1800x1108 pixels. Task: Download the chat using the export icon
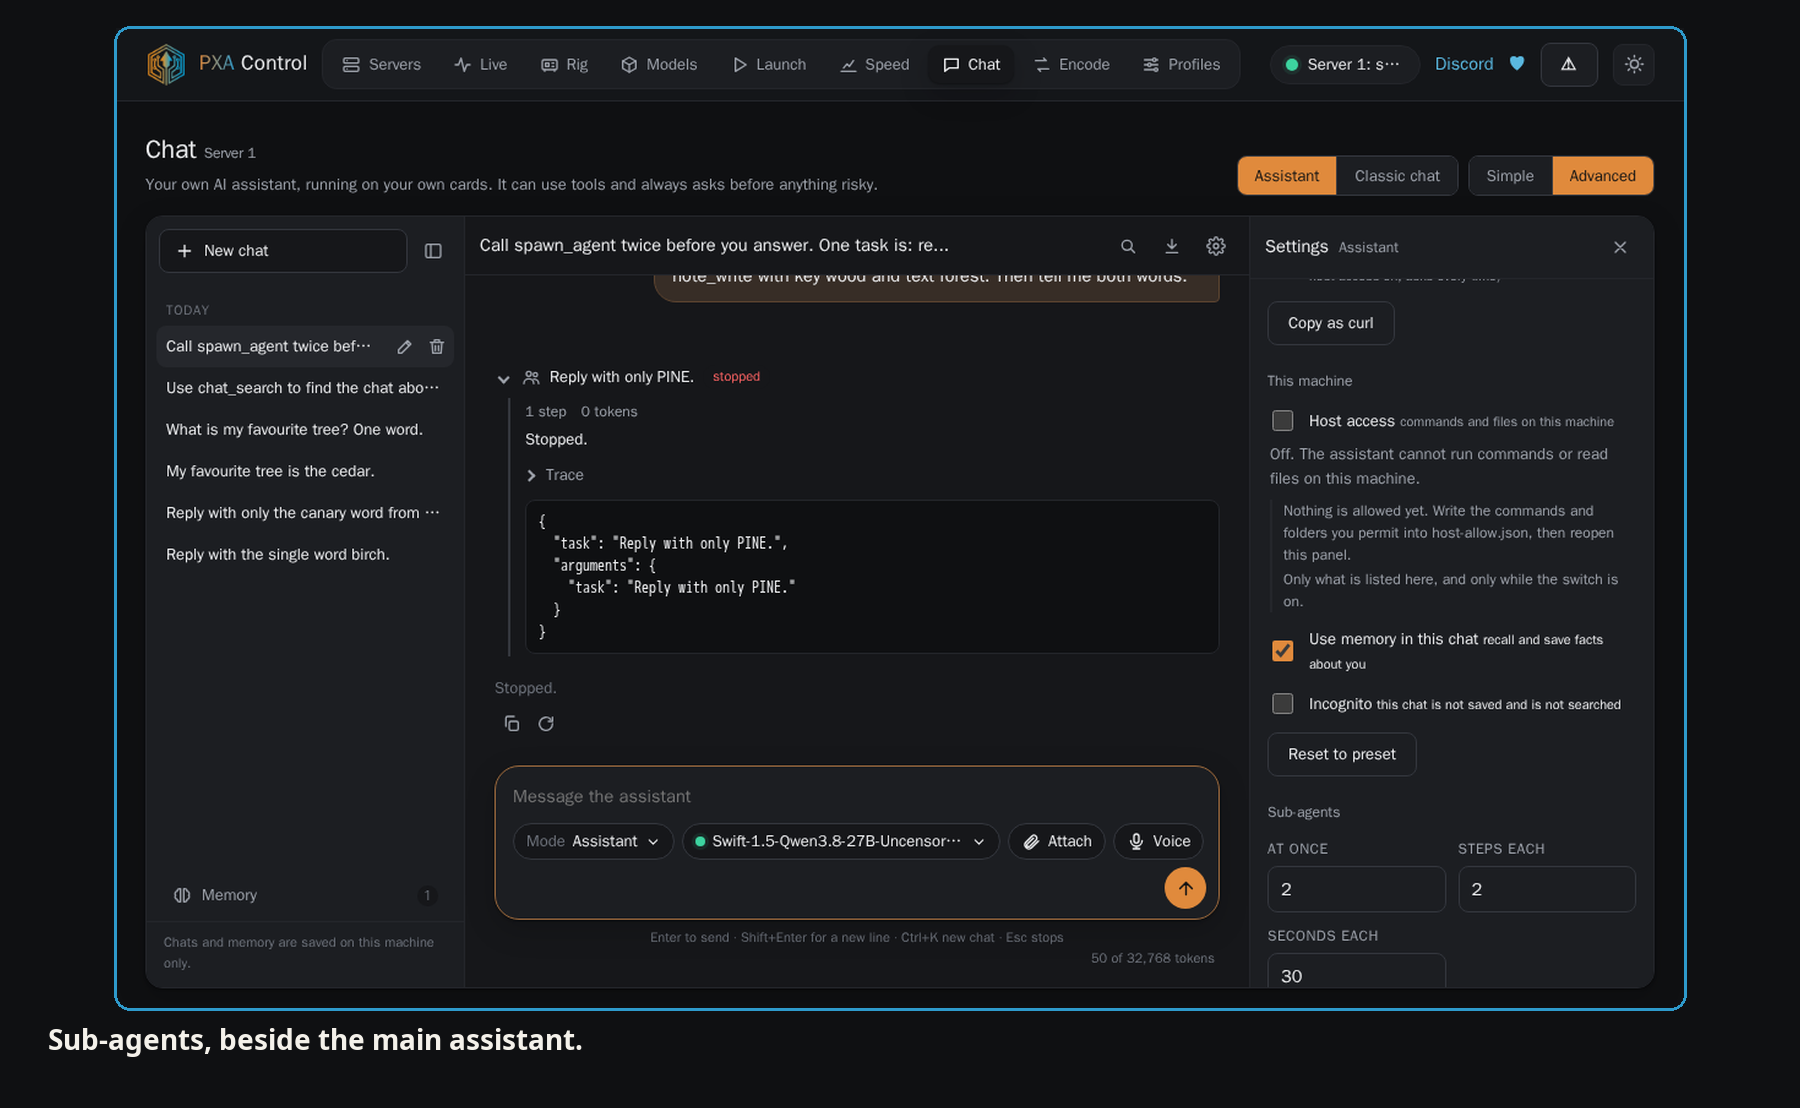point(1172,246)
